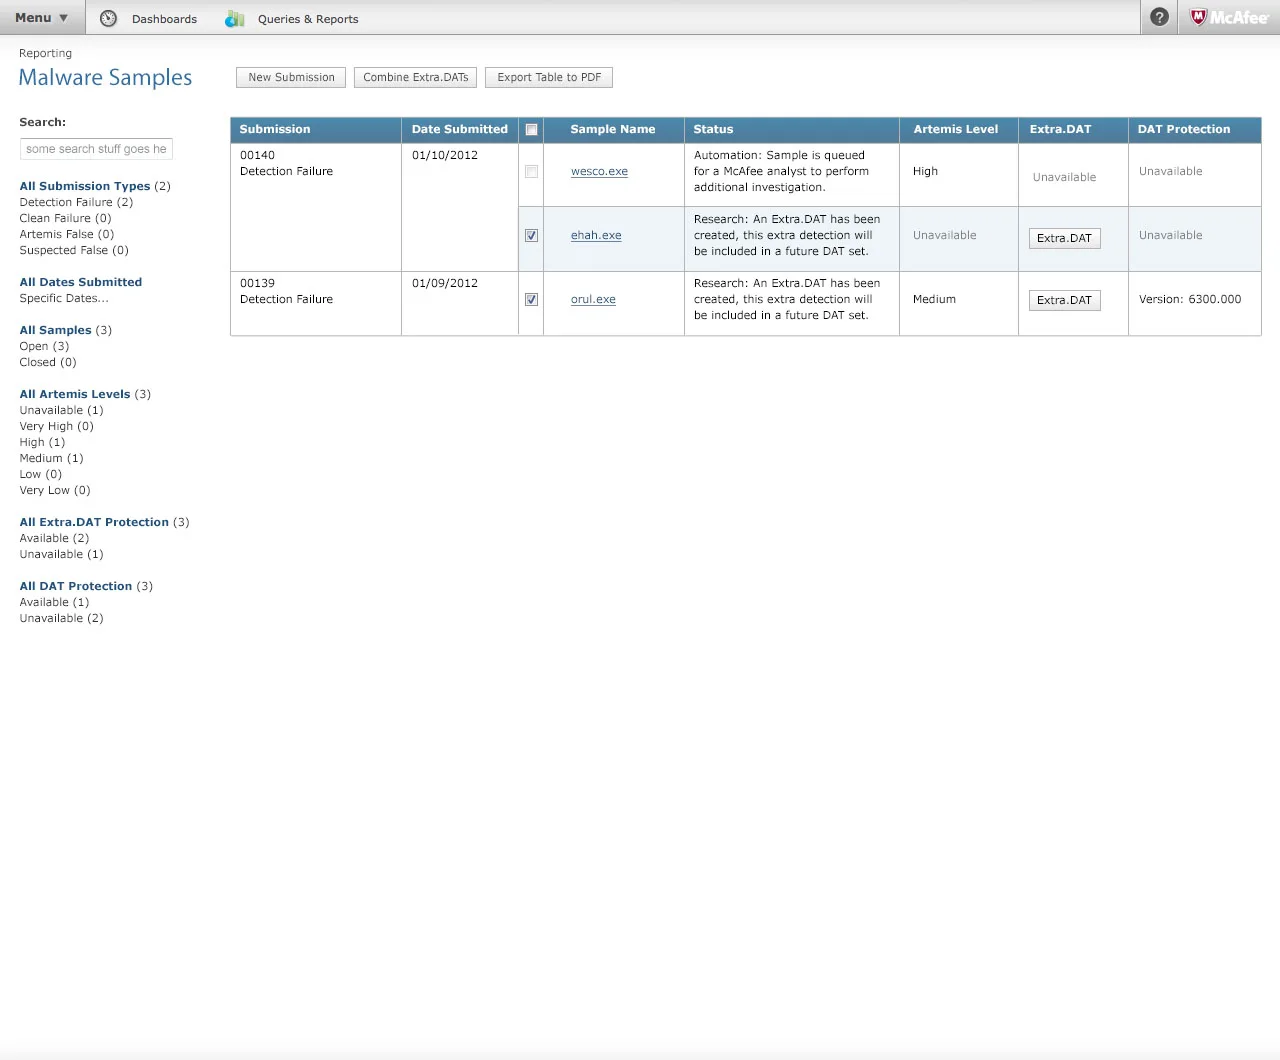Image resolution: width=1280 pixels, height=1060 pixels.
Task: Filter by Artemis False type
Action: point(67,234)
